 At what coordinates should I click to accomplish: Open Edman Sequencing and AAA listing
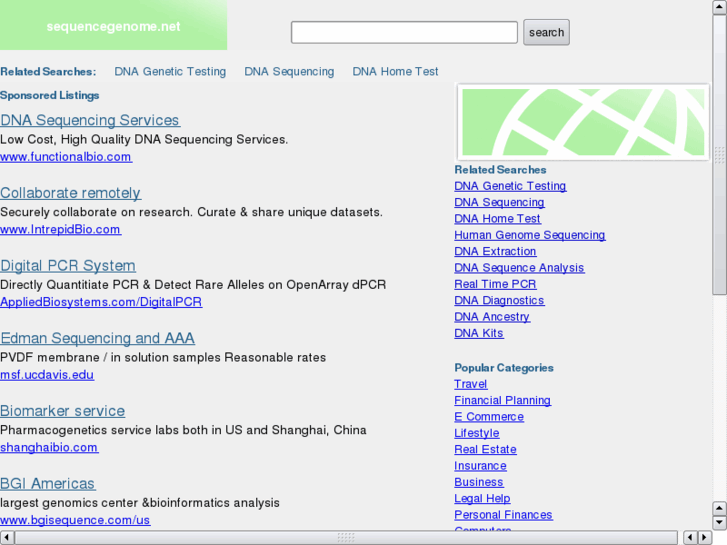[97, 338]
